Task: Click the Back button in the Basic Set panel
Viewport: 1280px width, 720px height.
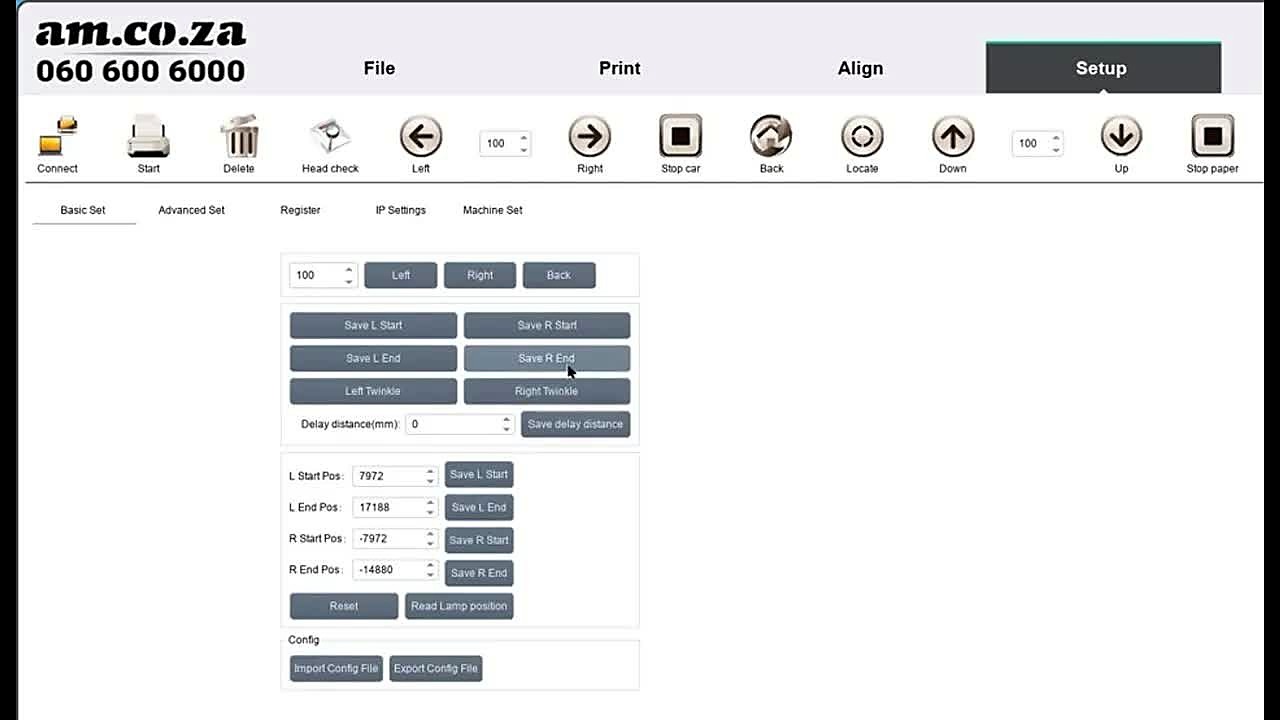Action: (559, 275)
